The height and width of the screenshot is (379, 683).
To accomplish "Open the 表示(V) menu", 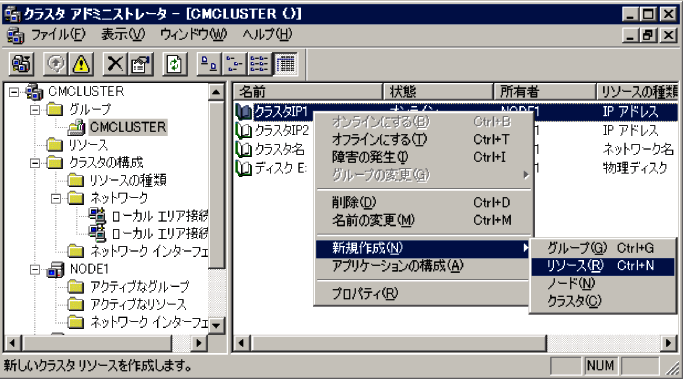I will (123, 34).
